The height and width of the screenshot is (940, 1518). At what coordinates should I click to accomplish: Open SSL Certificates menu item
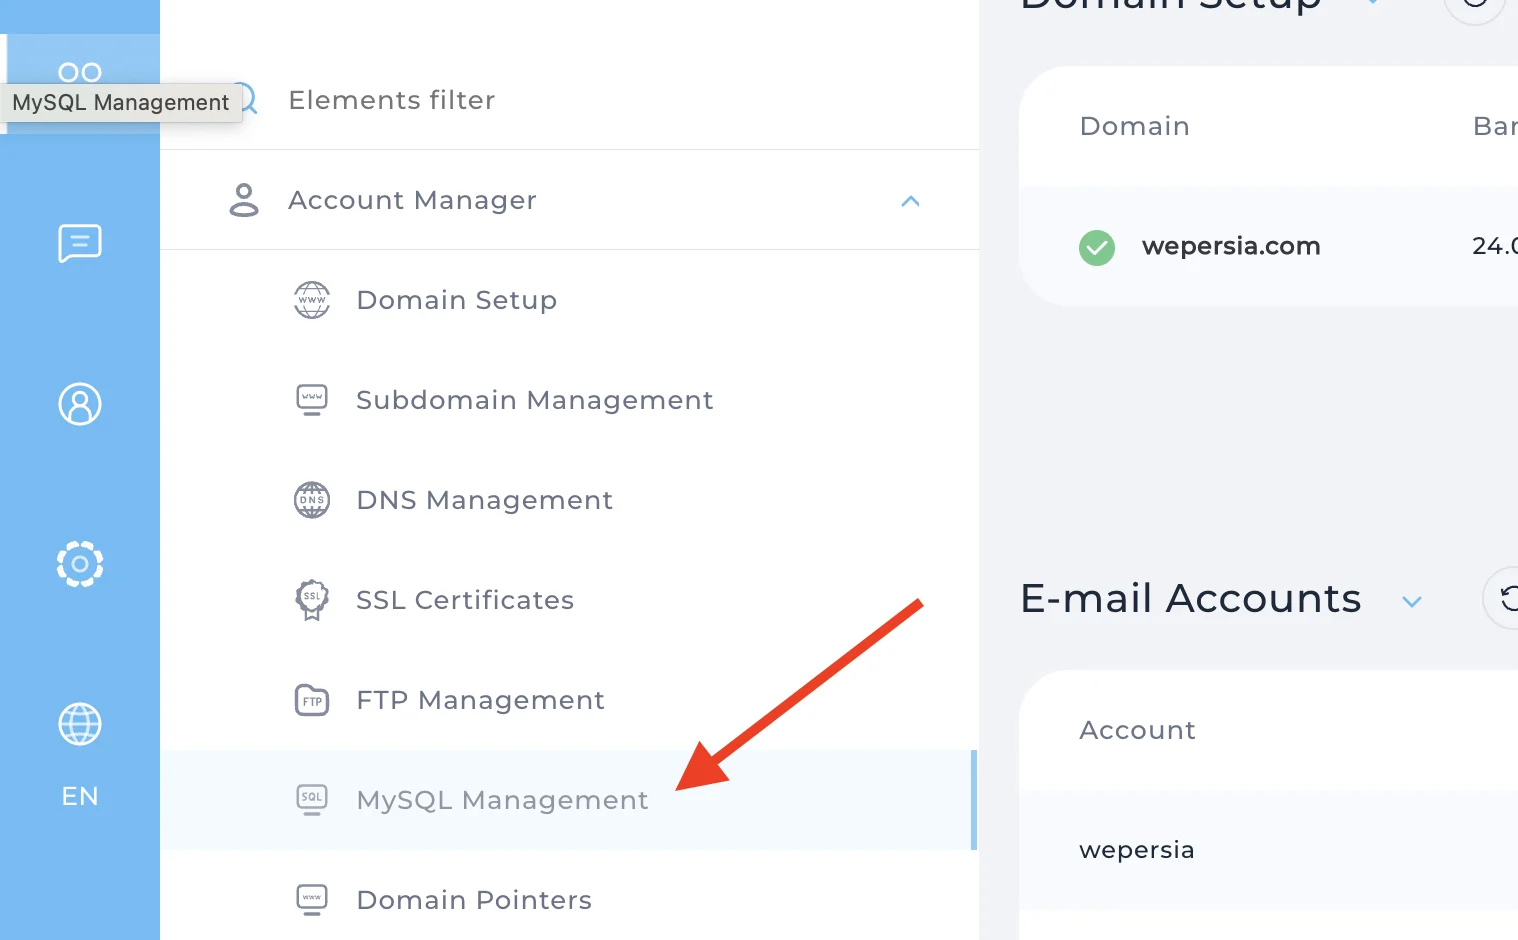(x=568, y=600)
